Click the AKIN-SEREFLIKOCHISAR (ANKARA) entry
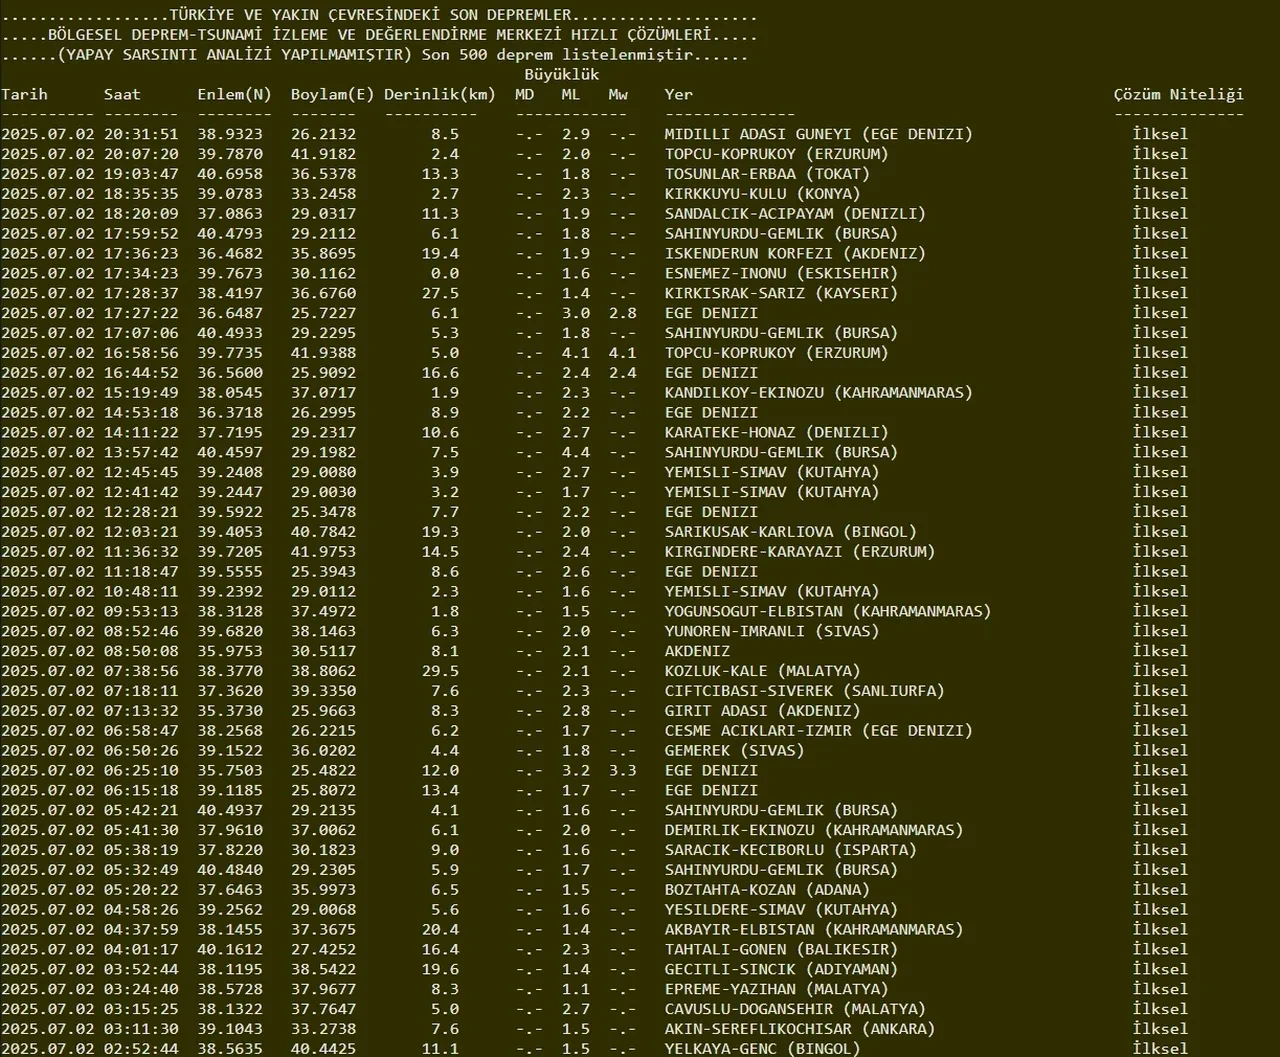Screen dimensions: 1280x1057 coord(800,1029)
